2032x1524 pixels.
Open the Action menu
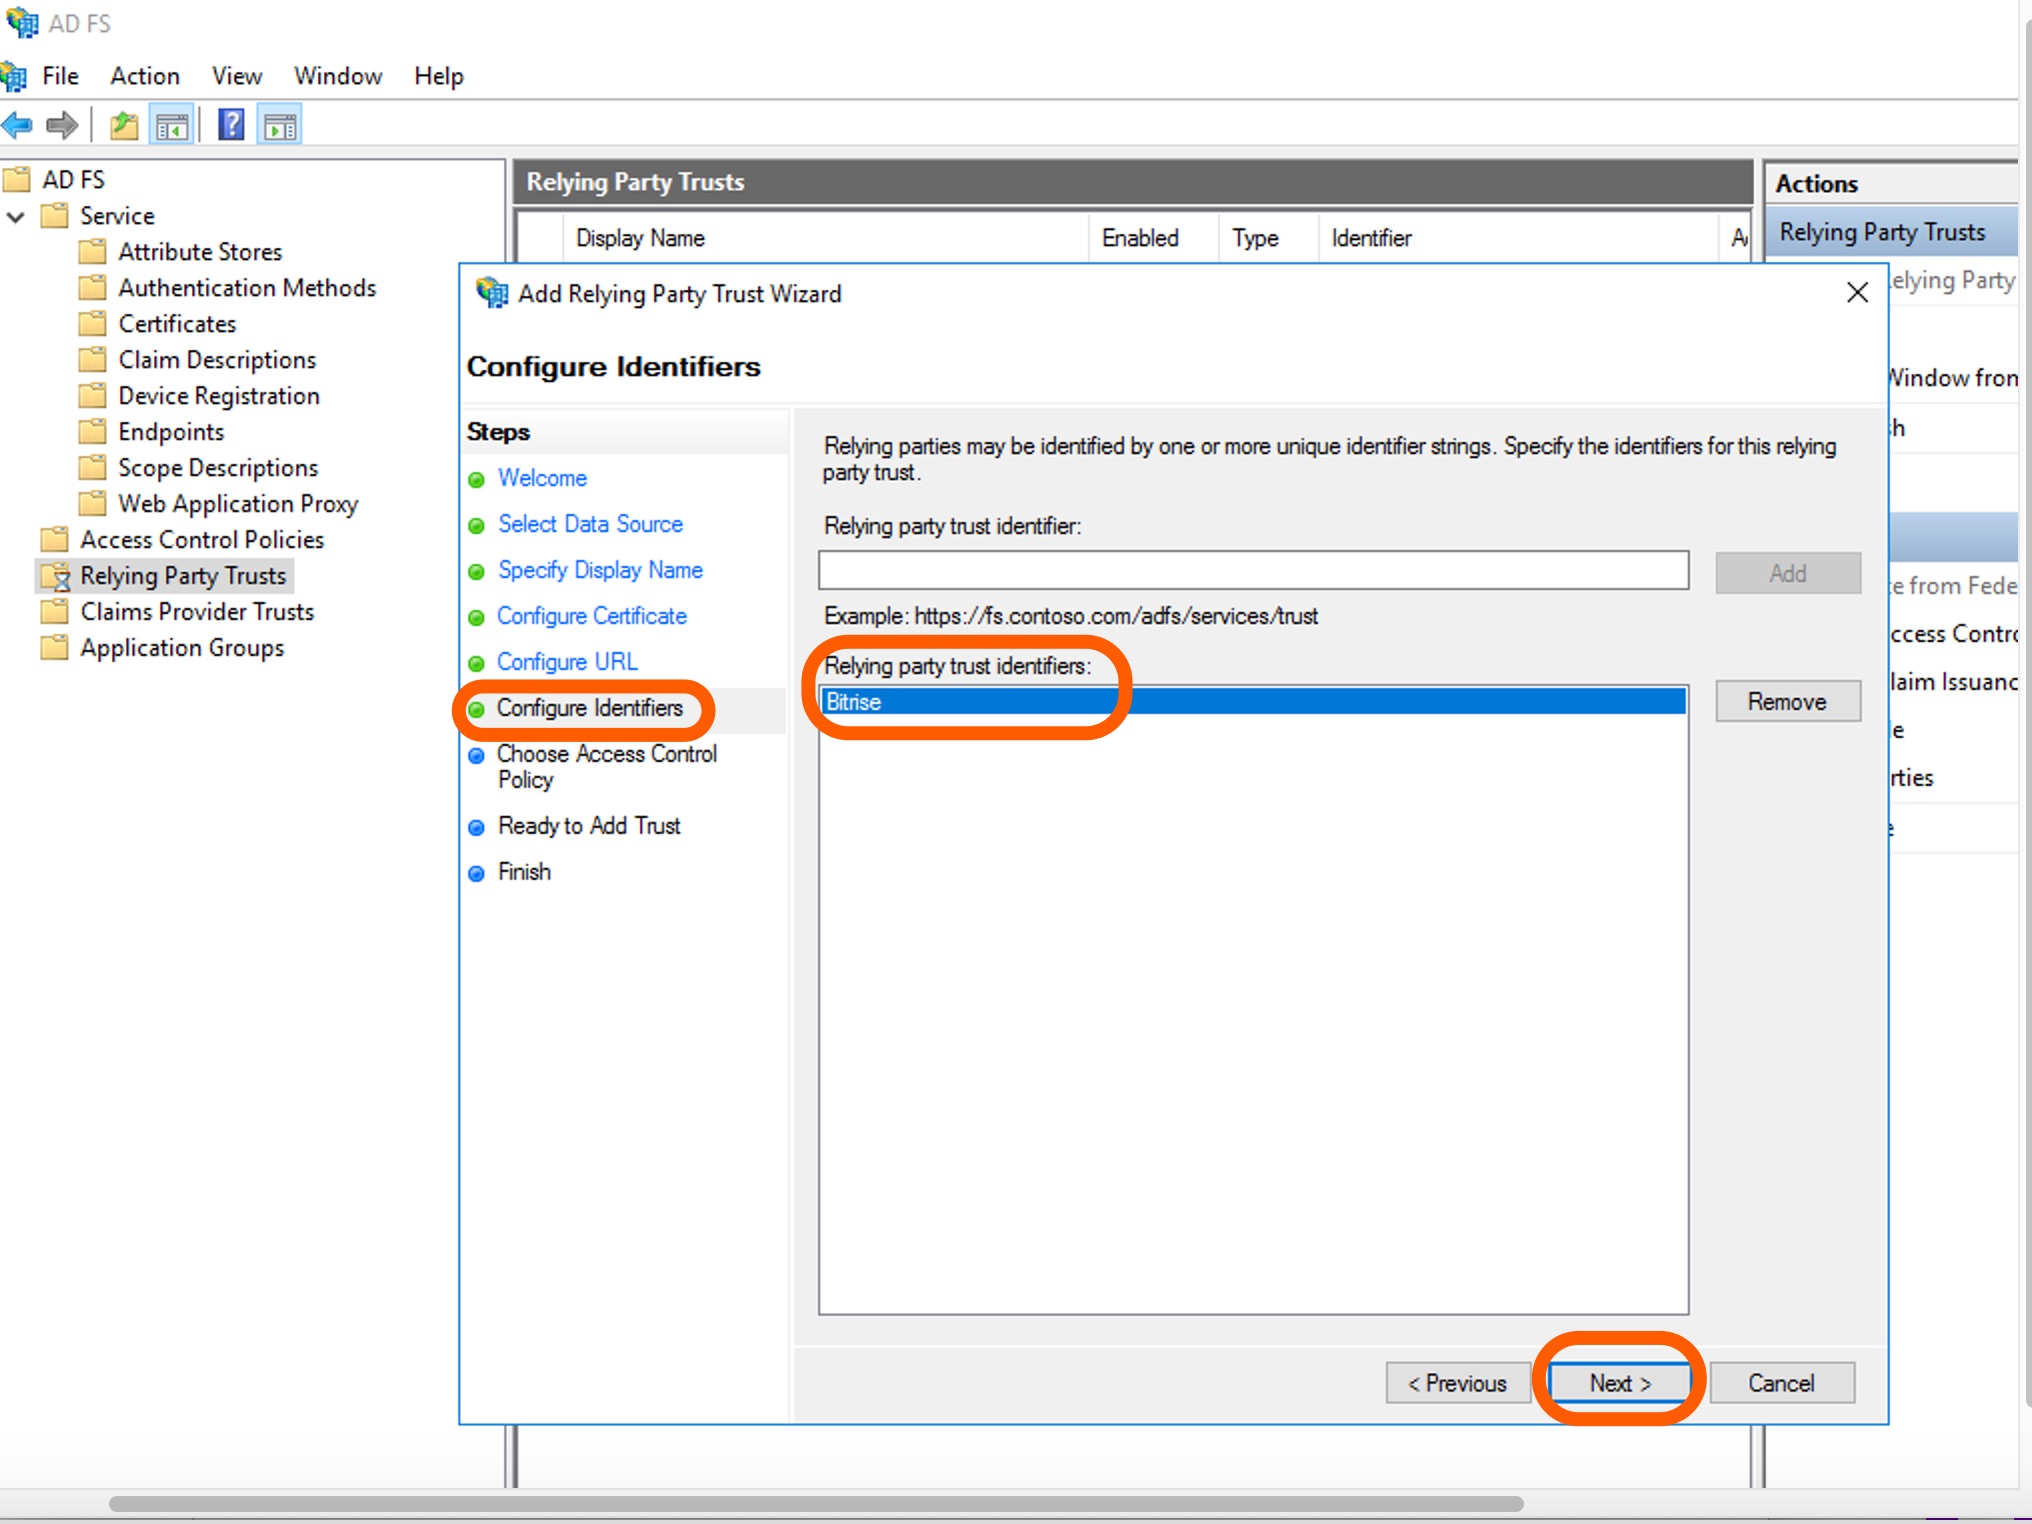click(144, 76)
